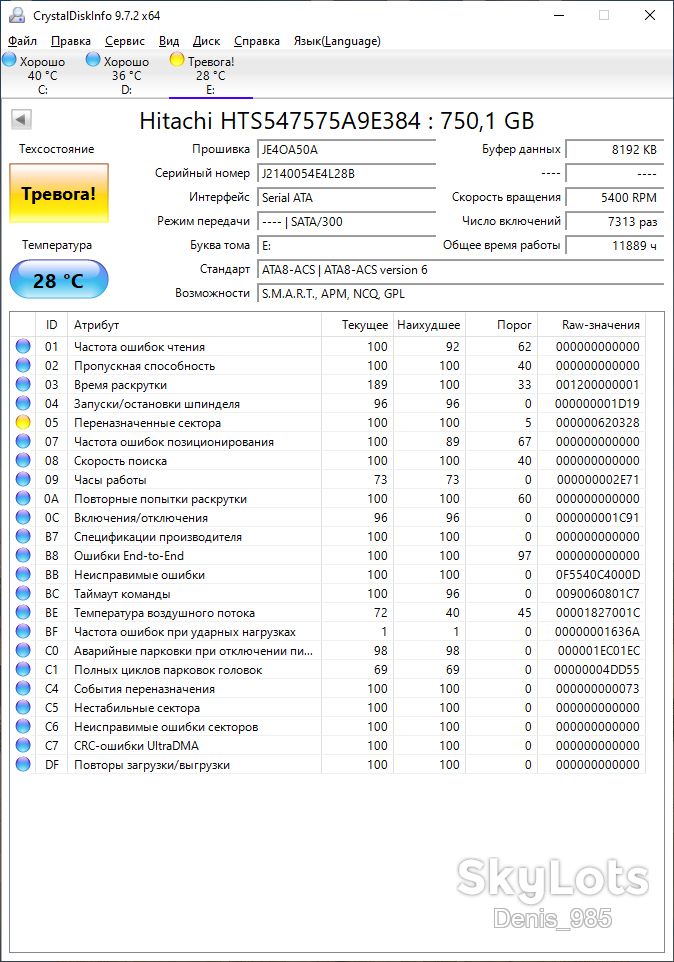This screenshot has width=674, height=962.
Task: Select the Аварийные парковки при отключении row
Action: click(328, 650)
